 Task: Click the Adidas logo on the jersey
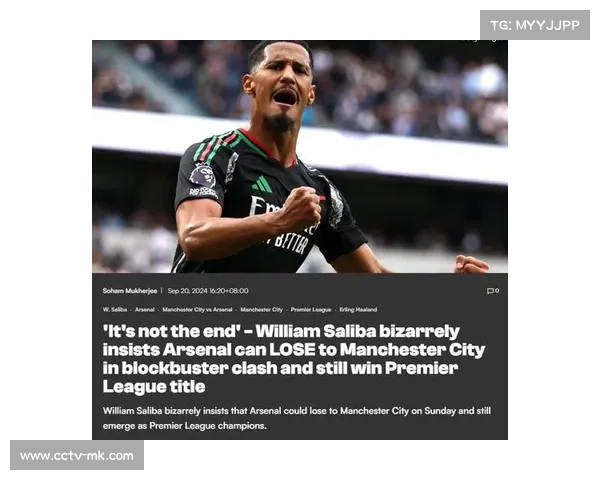click(x=262, y=184)
